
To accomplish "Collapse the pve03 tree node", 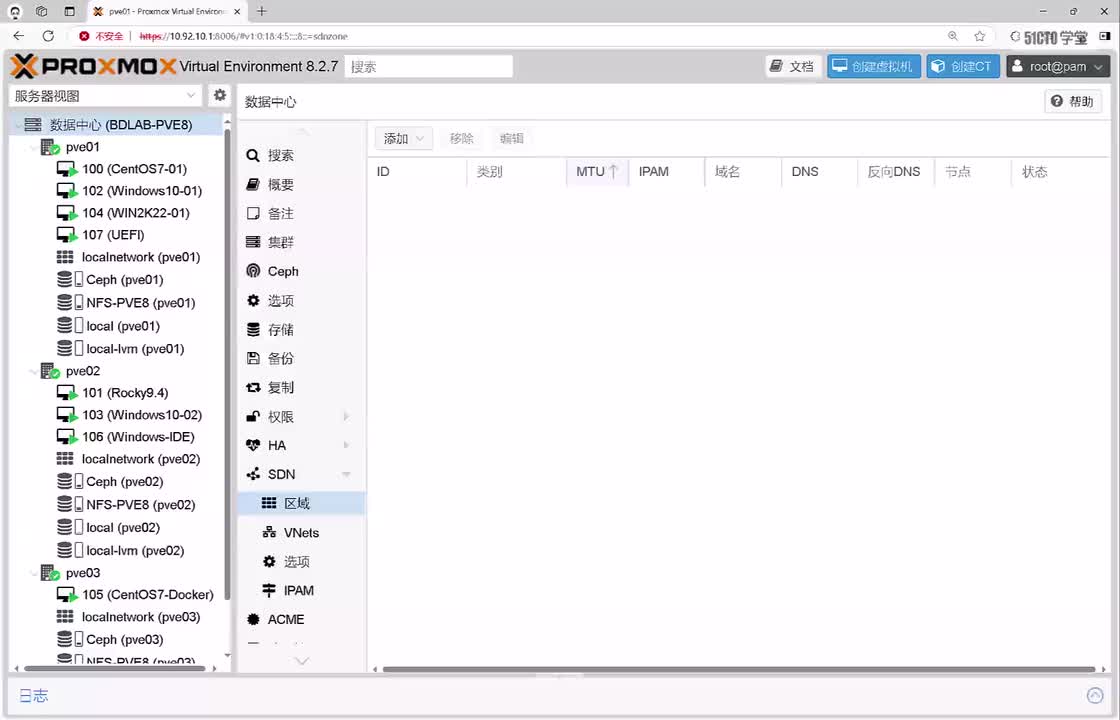I will (33, 573).
